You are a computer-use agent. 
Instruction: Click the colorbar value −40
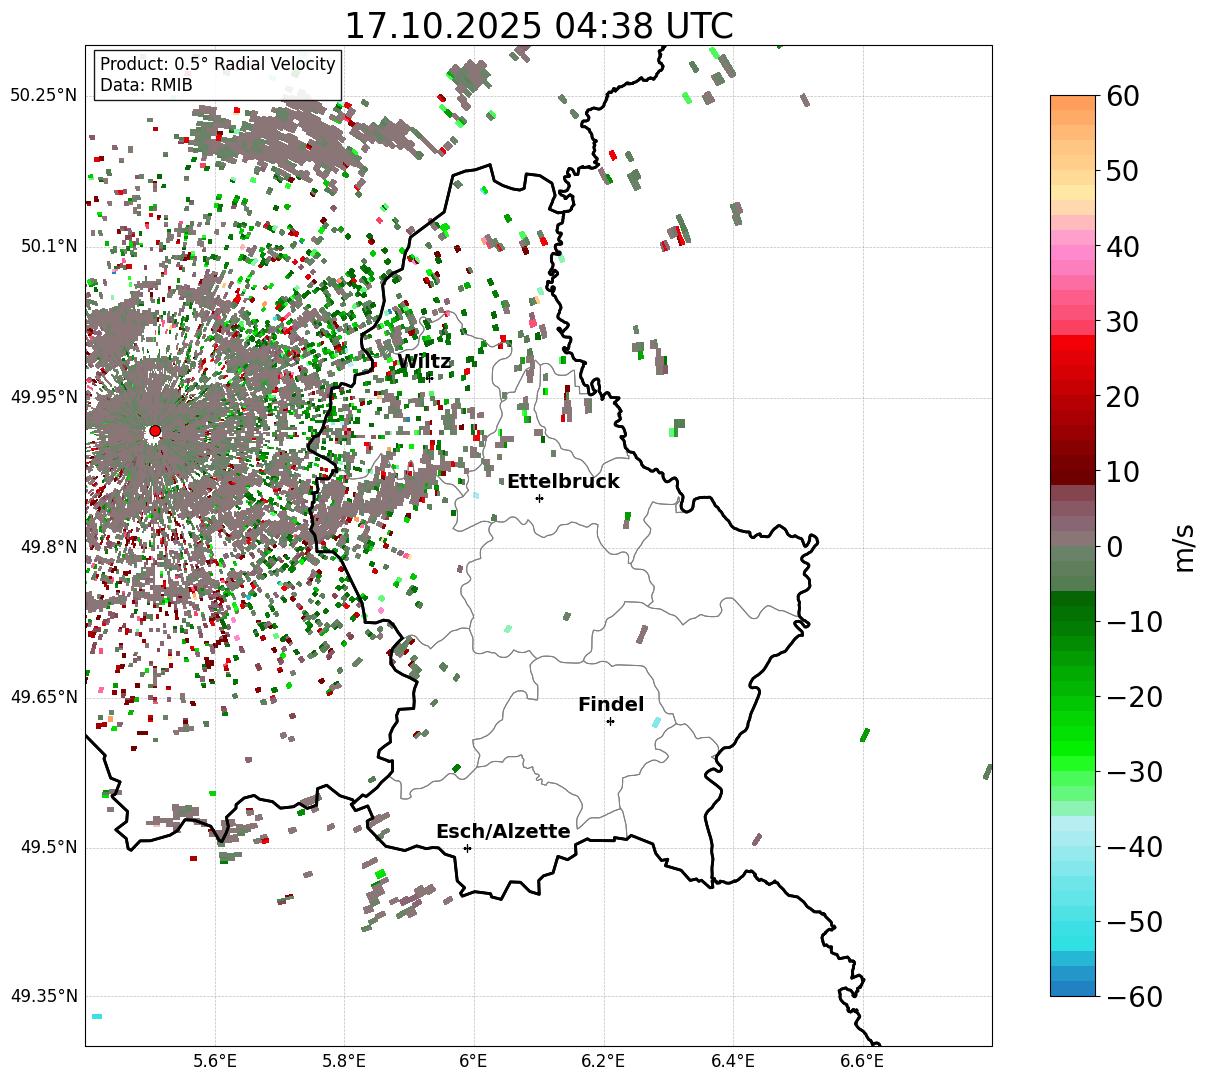(1135, 846)
